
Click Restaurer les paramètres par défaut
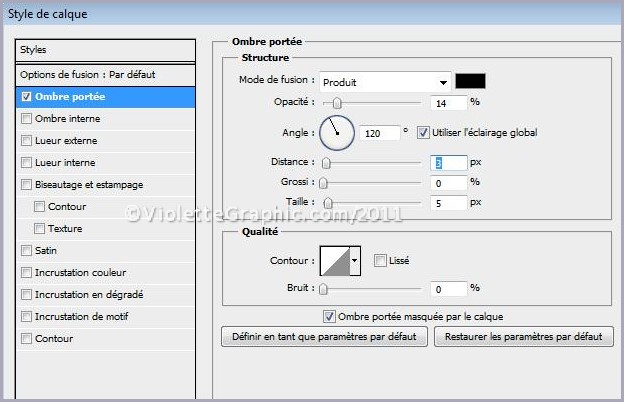click(x=523, y=337)
